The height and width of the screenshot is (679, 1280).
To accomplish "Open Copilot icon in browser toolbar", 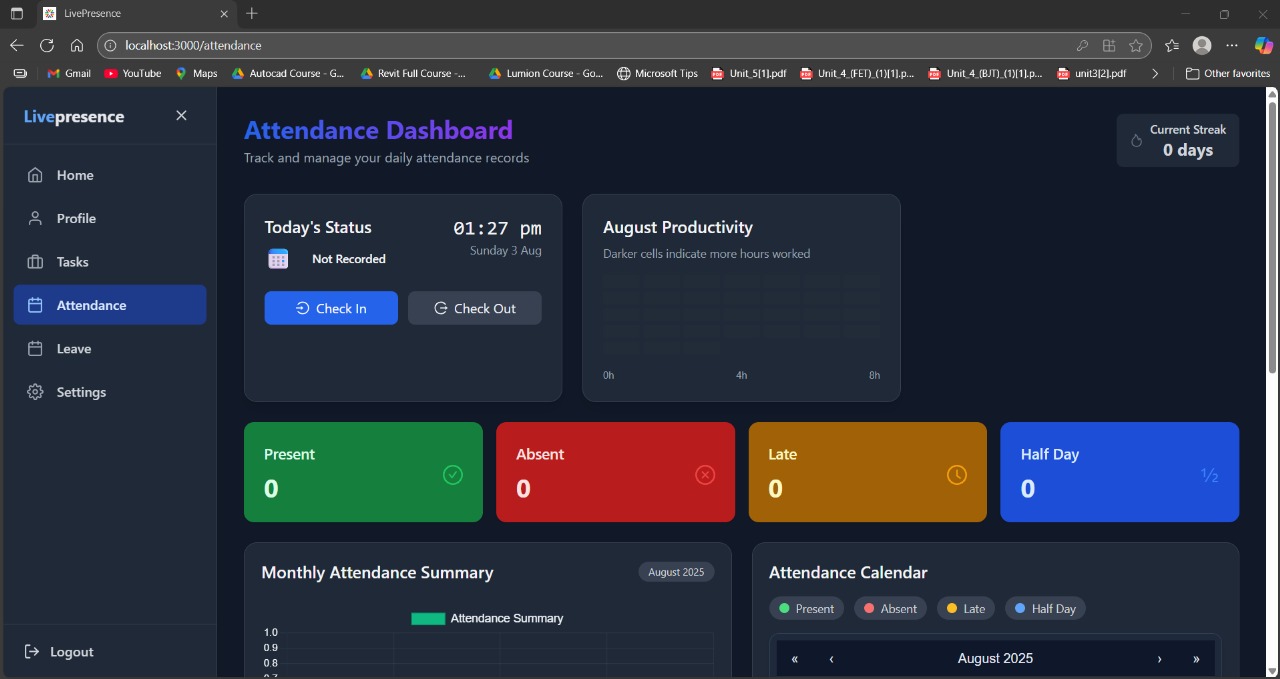I will pyautogui.click(x=1264, y=46).
